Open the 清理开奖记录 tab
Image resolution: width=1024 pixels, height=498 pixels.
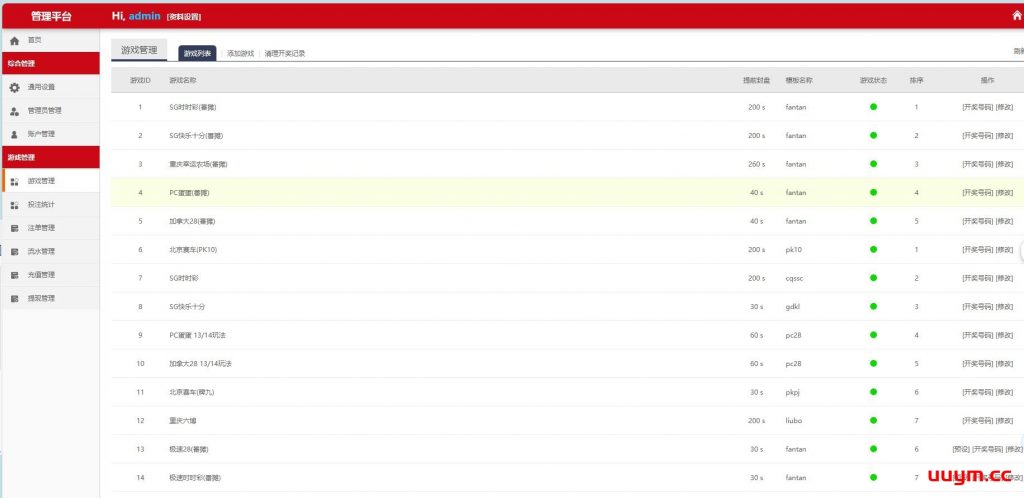[x=285, y=53]
